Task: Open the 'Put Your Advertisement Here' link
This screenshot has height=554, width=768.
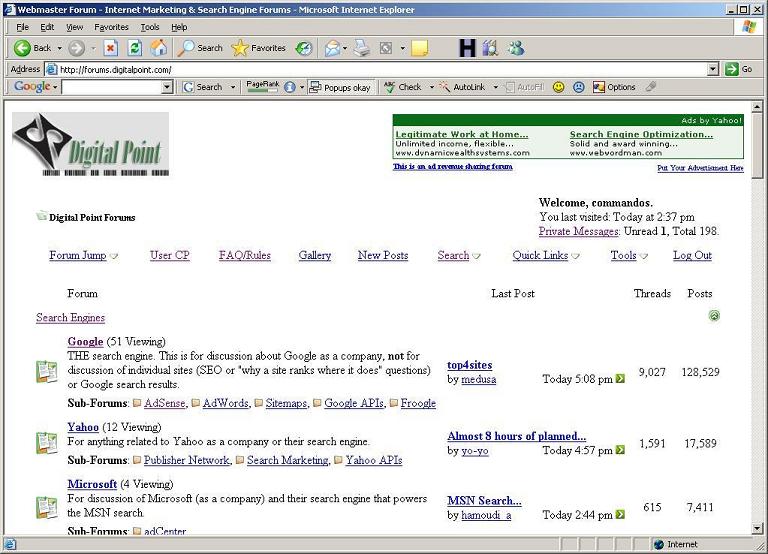Action: pyautogui.click(x=700, y=168)
